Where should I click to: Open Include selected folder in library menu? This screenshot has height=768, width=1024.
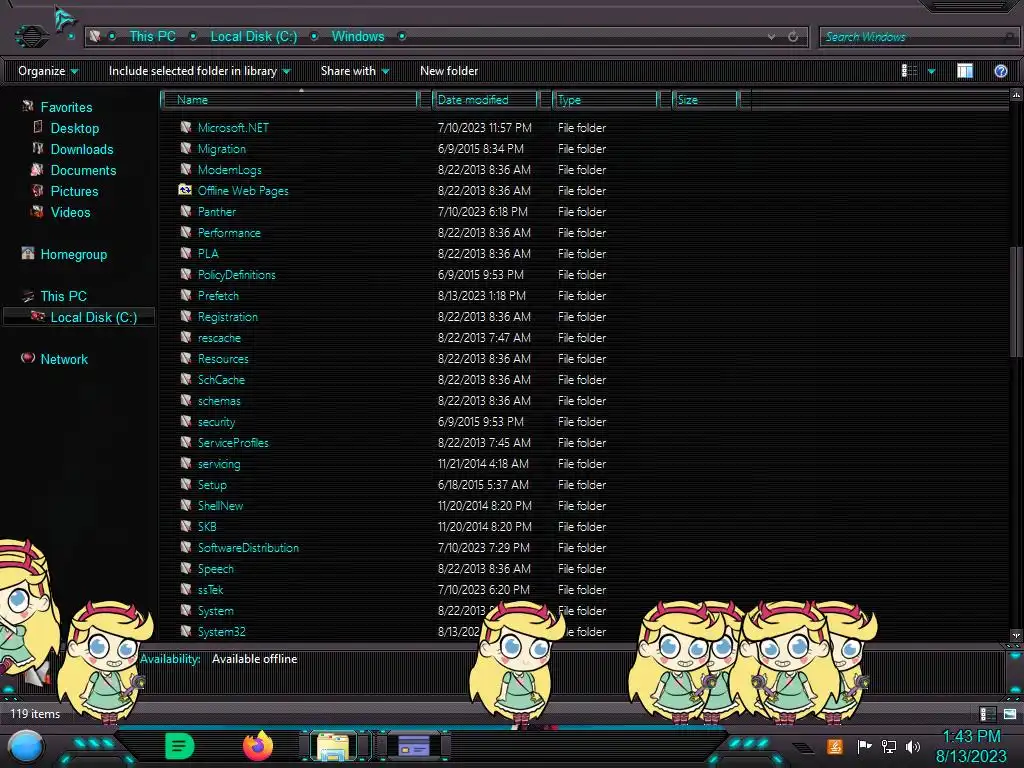(199, 71)
